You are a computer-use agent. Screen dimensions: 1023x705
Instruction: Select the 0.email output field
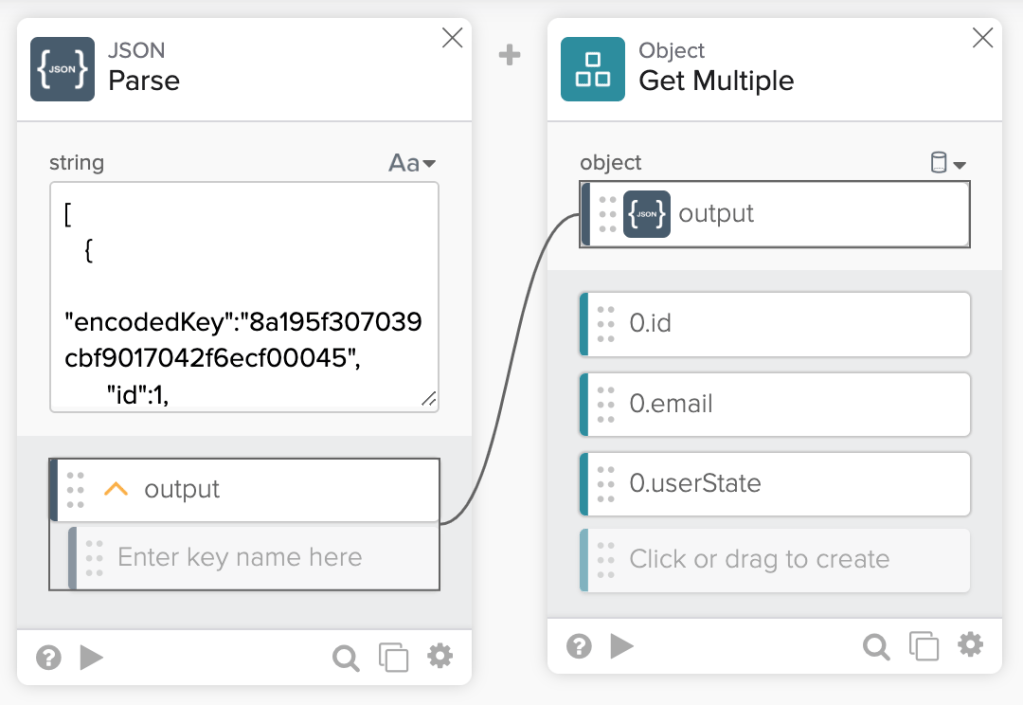coord(775,404)
